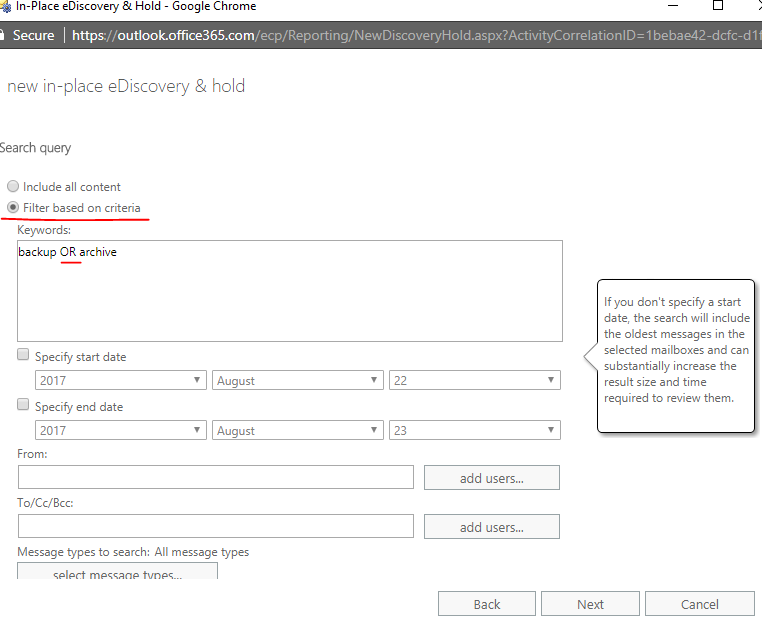Open the start date month dropdown
Image resolution: width=762 pixels, height=633 pixels.
pyautogui.click(x=297, y=380)
